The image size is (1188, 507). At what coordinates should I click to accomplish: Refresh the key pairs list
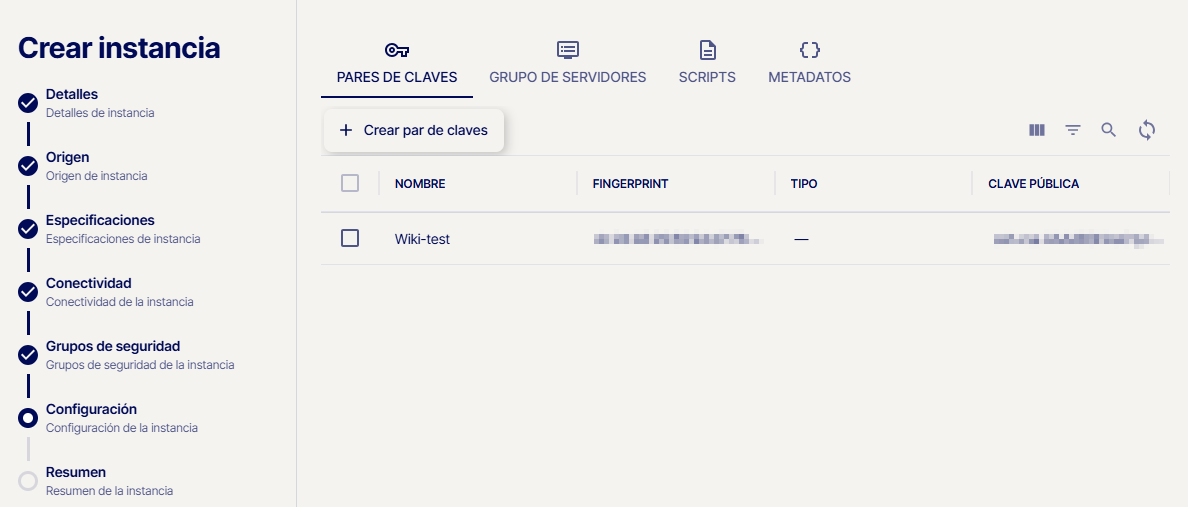1147,130
